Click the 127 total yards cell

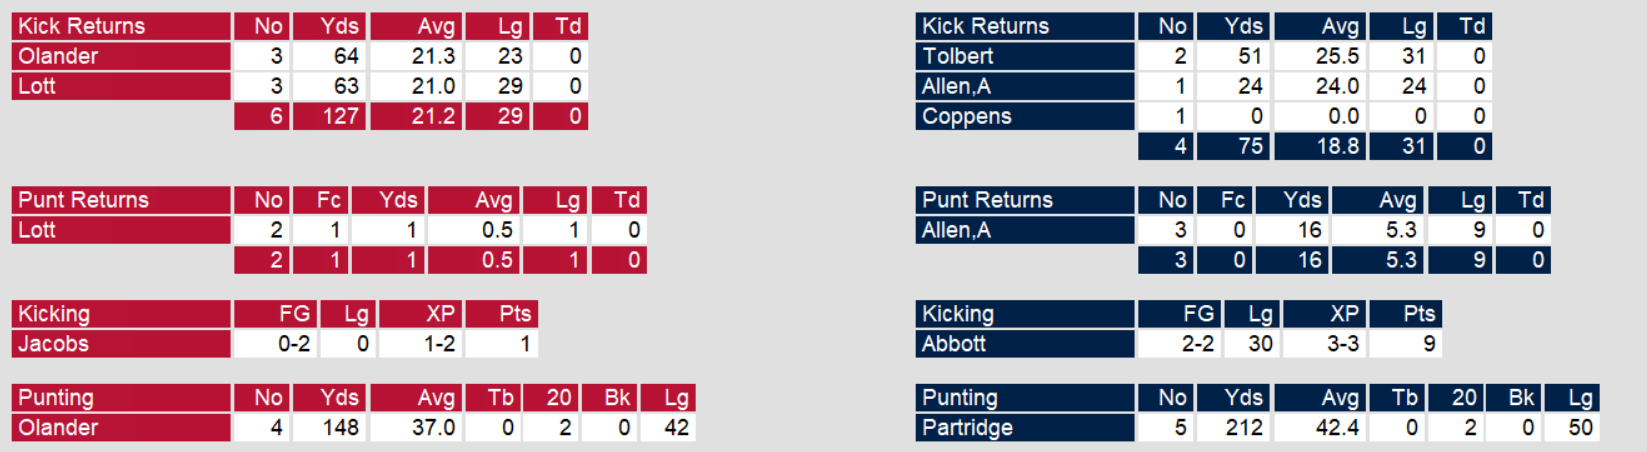pos(340,116)
